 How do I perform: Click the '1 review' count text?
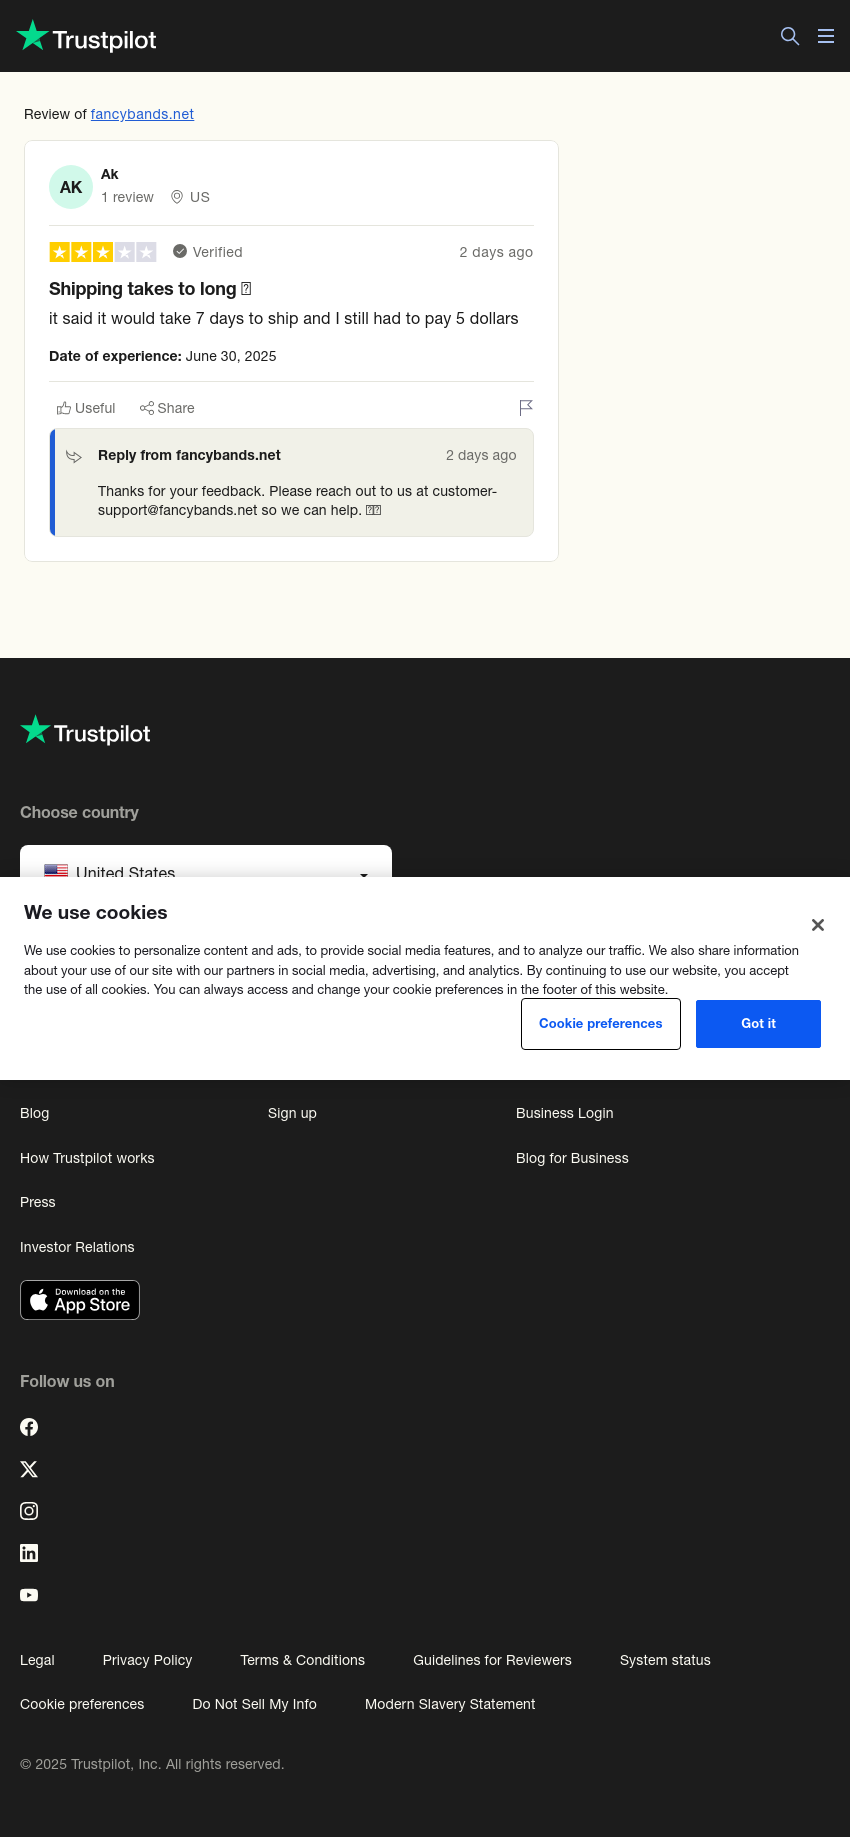point(127,197)
